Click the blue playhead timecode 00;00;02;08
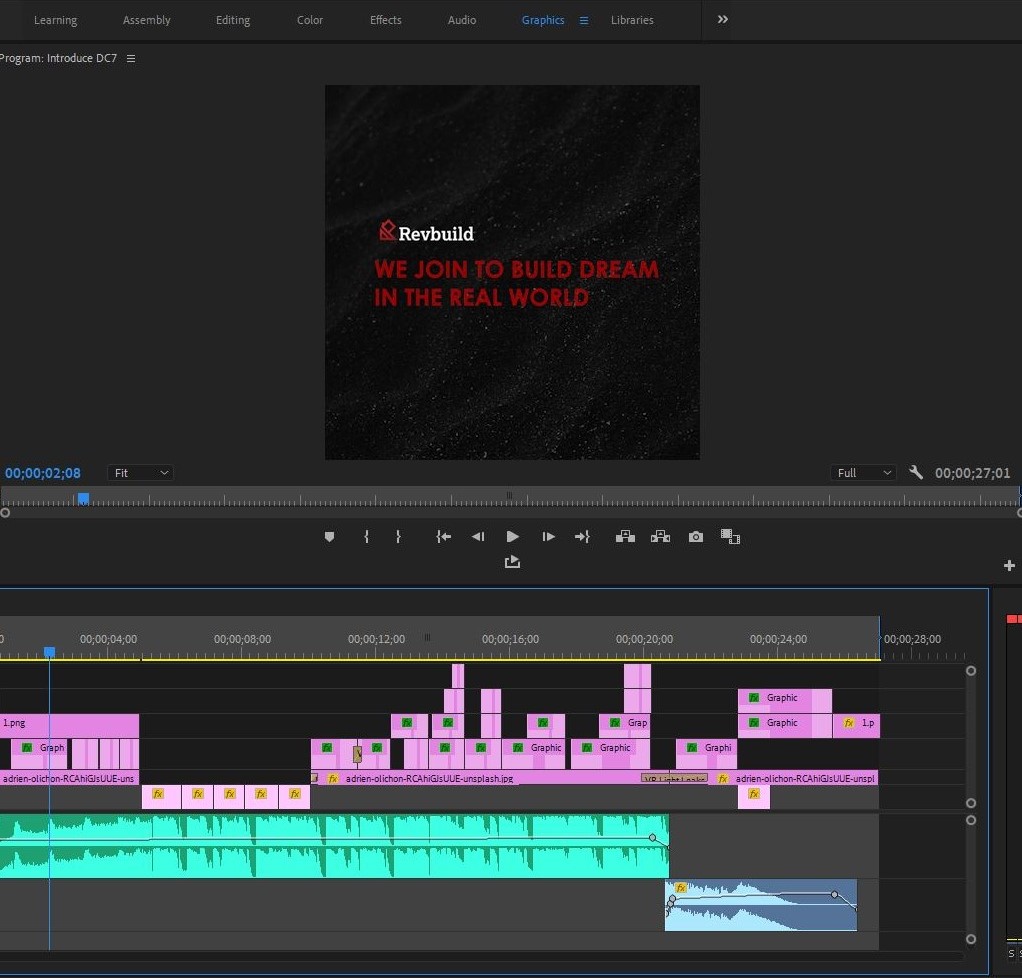This screenshot has height=978, width=1022. [43, 473]
